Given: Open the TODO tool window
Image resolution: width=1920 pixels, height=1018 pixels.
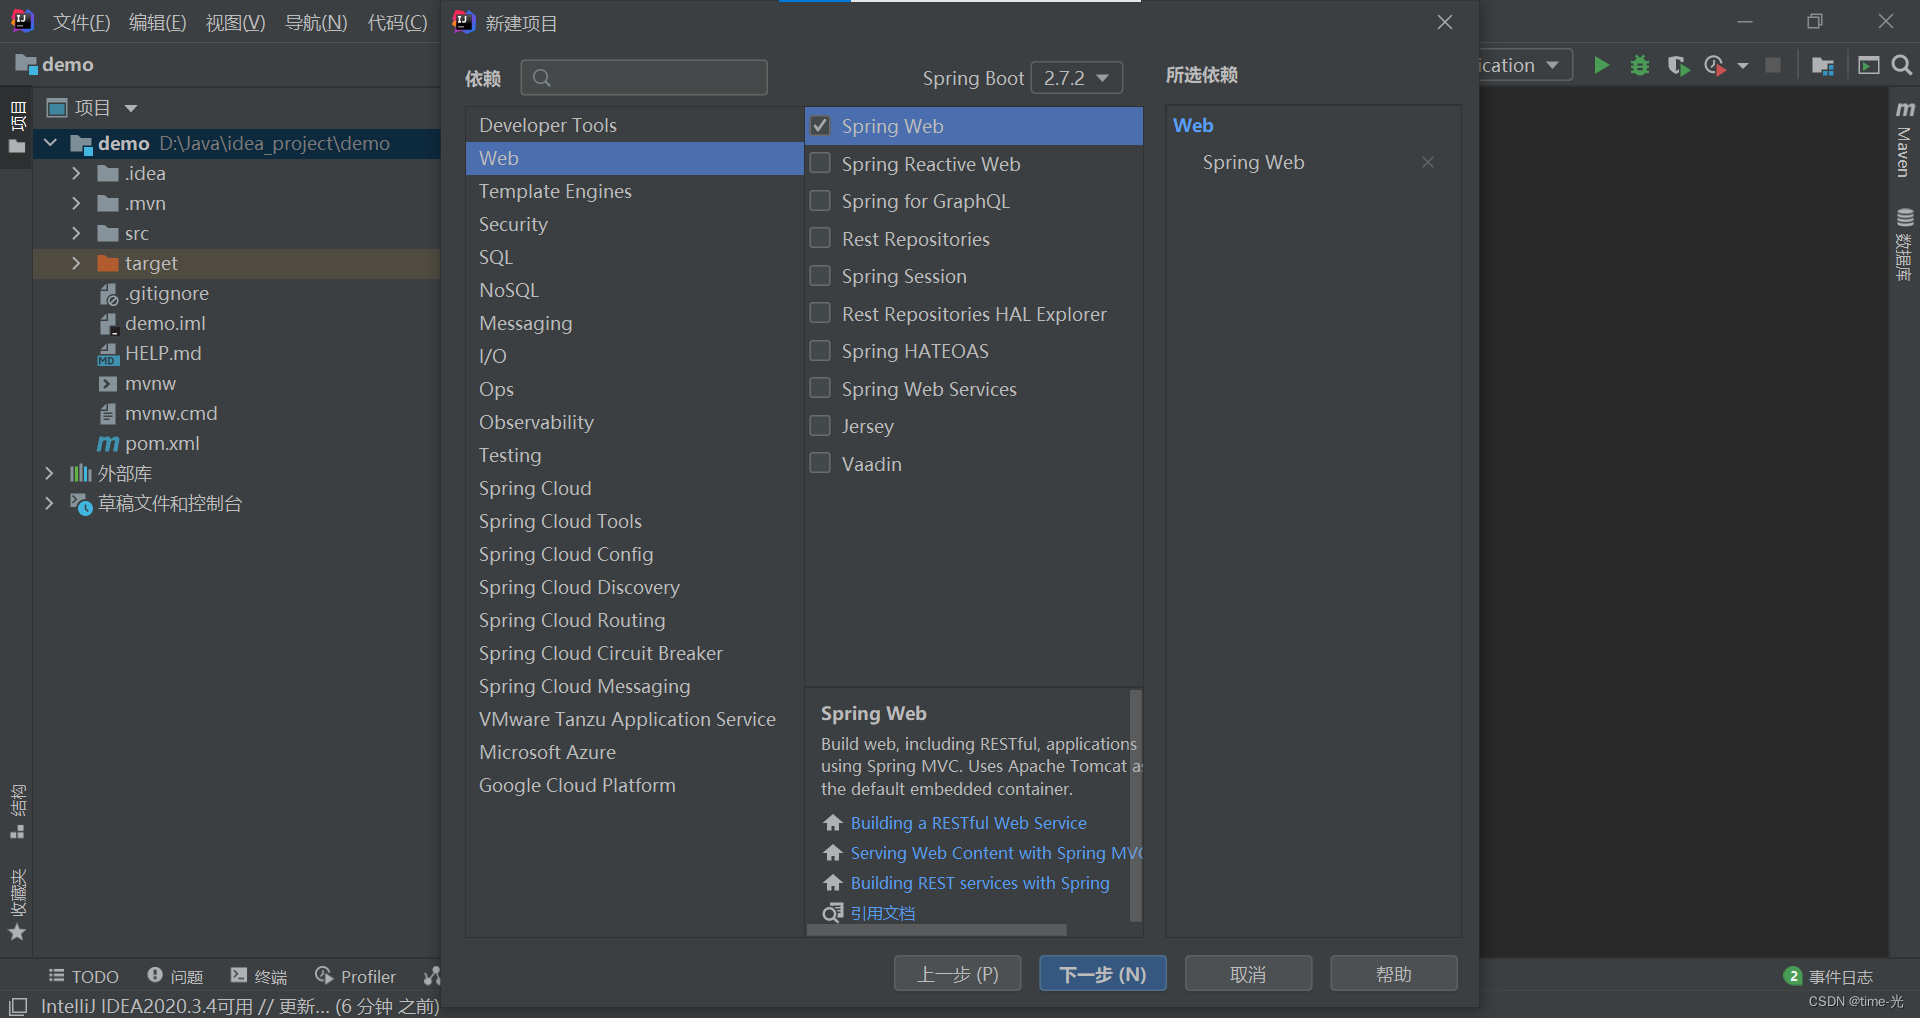Looking at the screenshot, I should point(84,976).
